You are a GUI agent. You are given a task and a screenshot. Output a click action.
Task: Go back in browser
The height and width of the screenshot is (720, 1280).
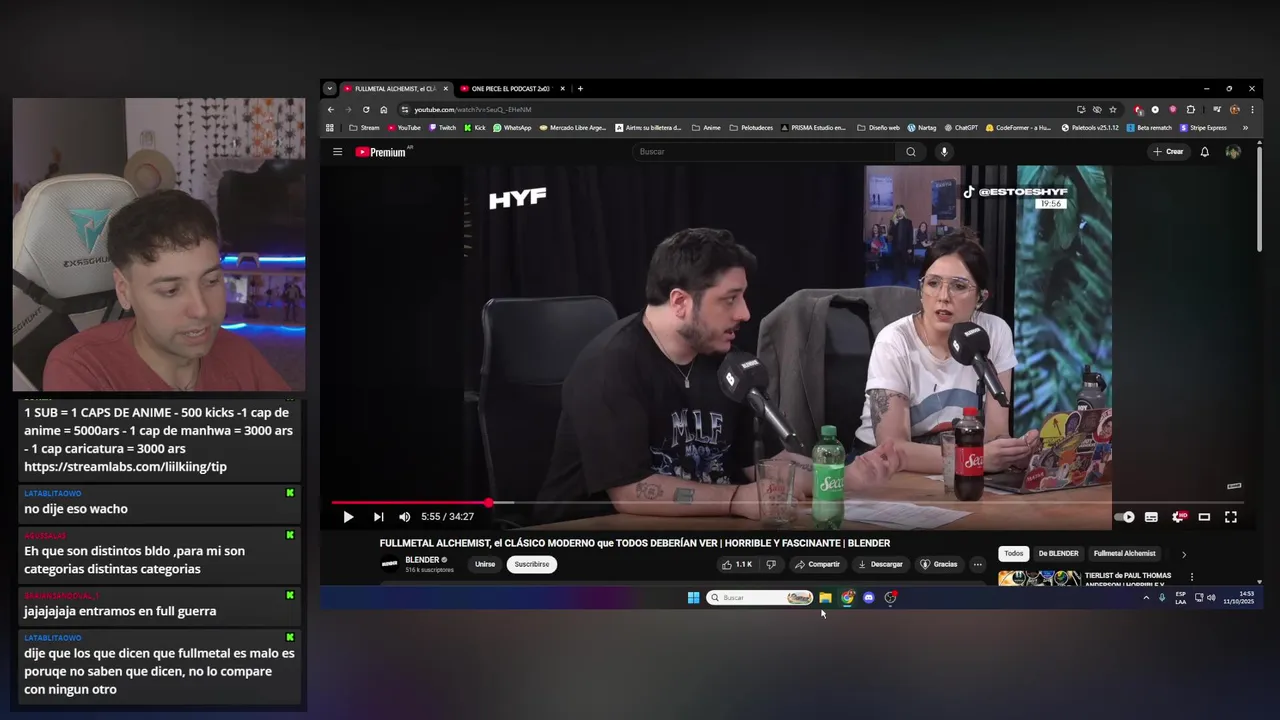(330, 110)
